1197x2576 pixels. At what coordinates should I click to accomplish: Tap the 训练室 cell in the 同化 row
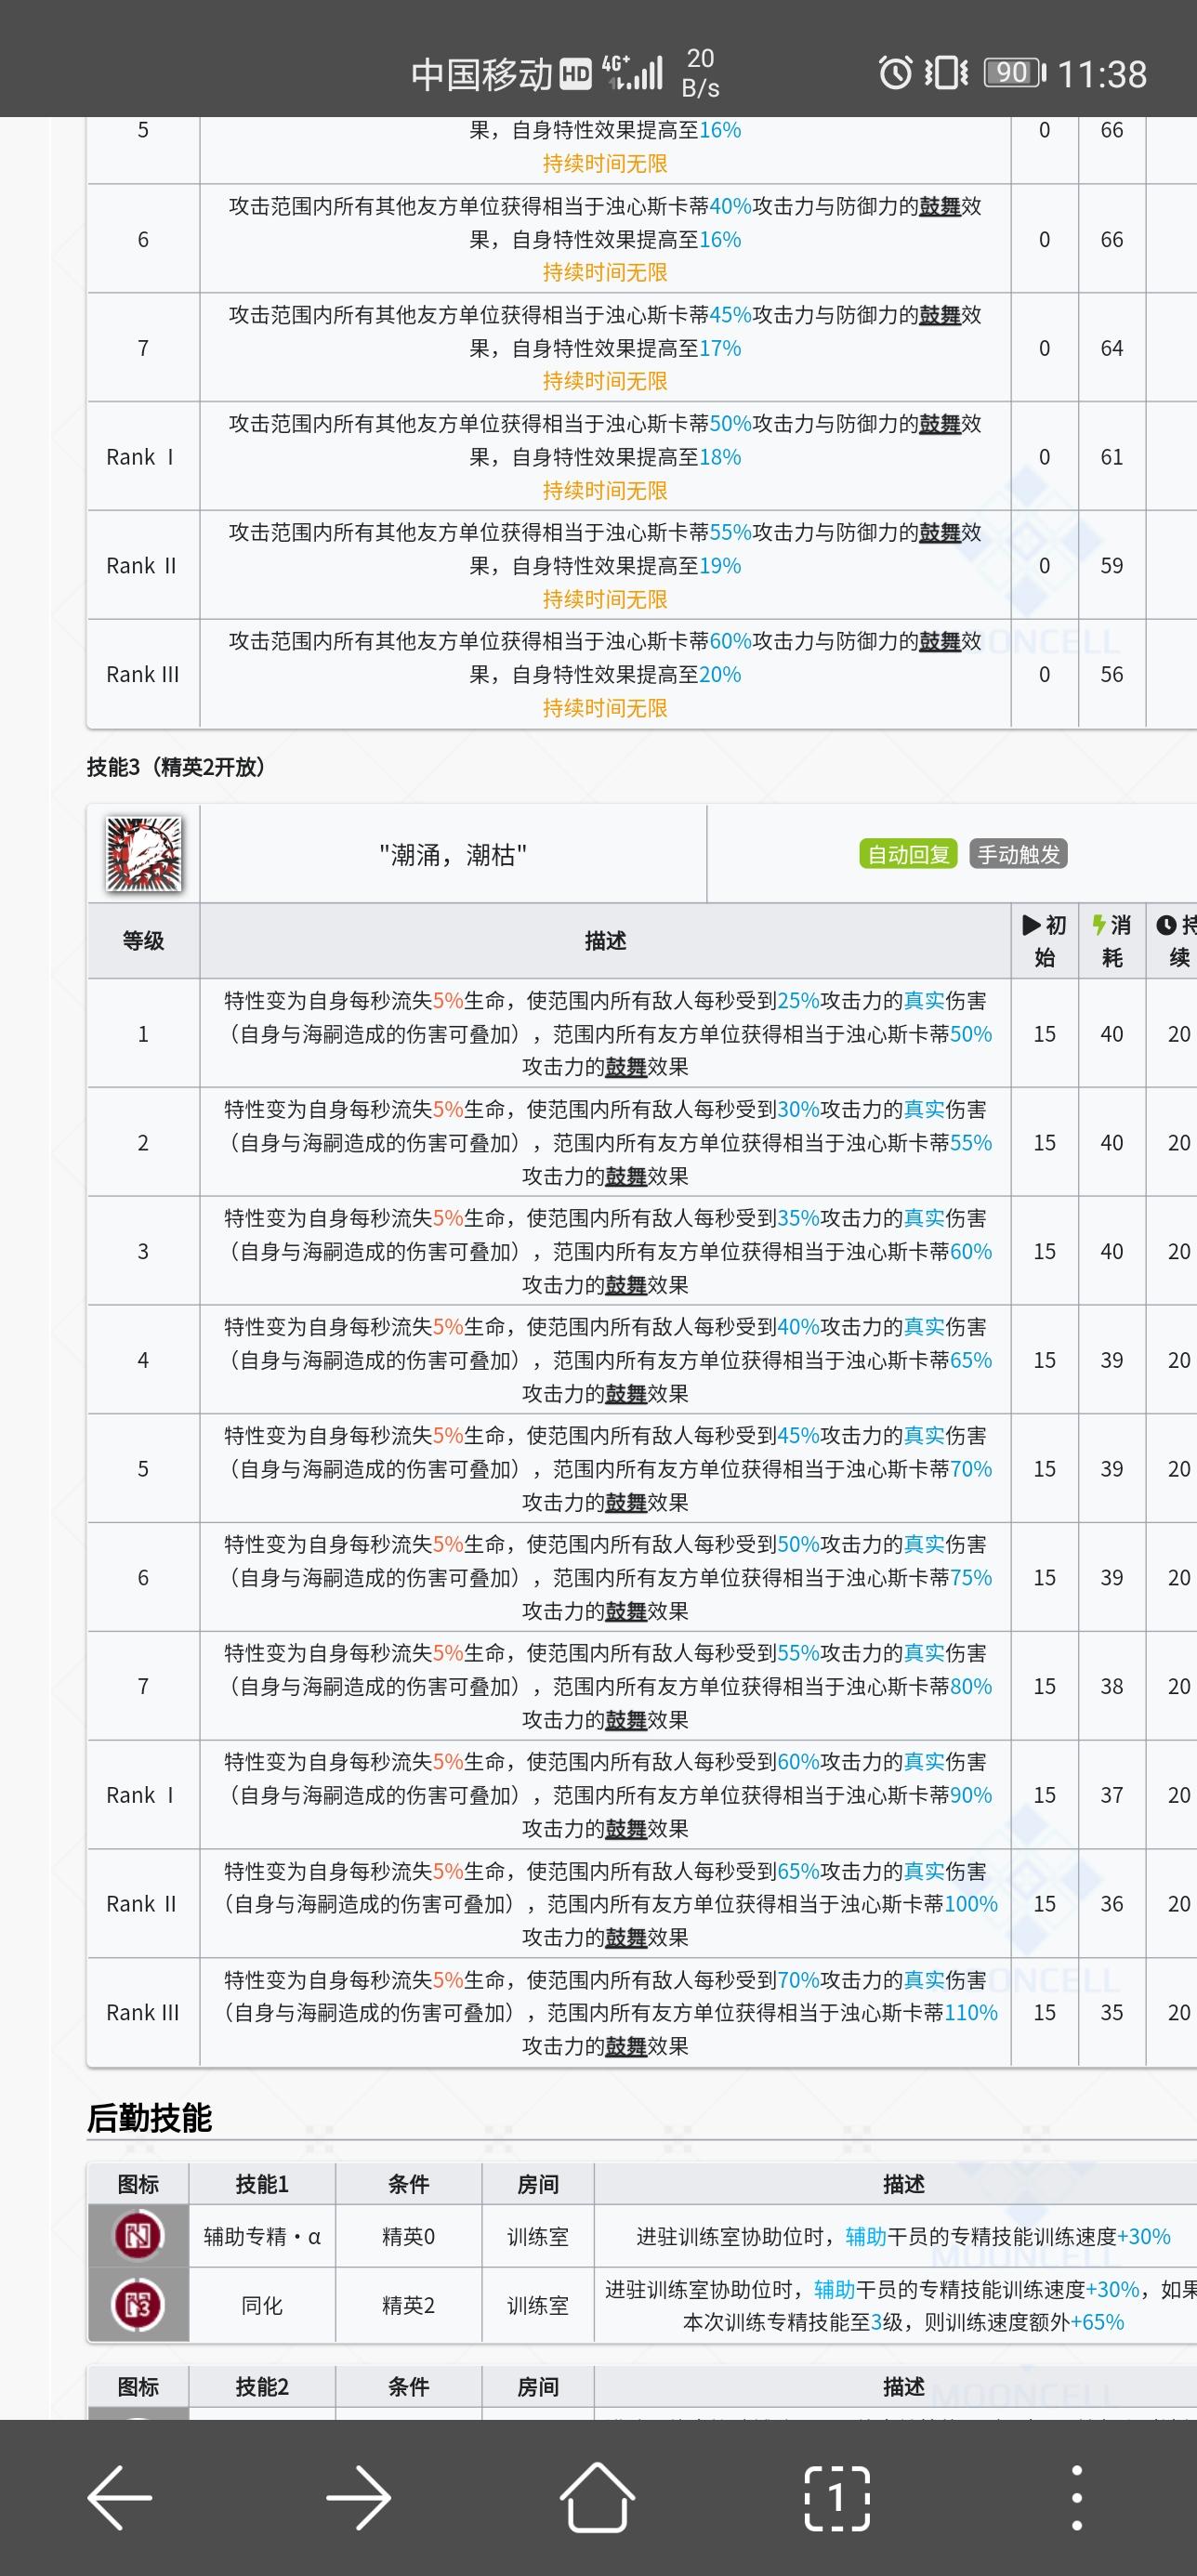[538, 2305]
